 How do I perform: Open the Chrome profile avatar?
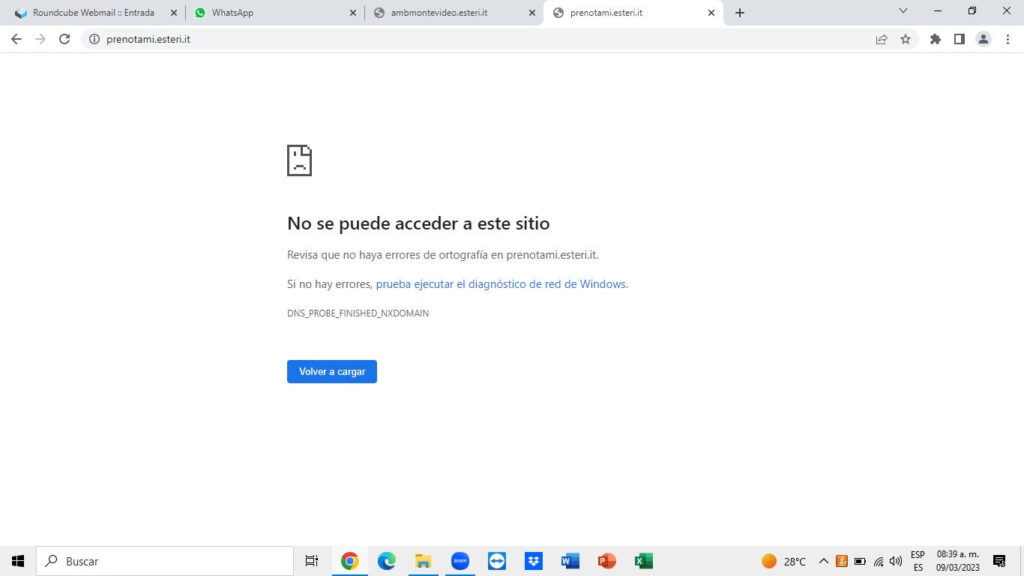pyautogui.click(x=983, y=39)
